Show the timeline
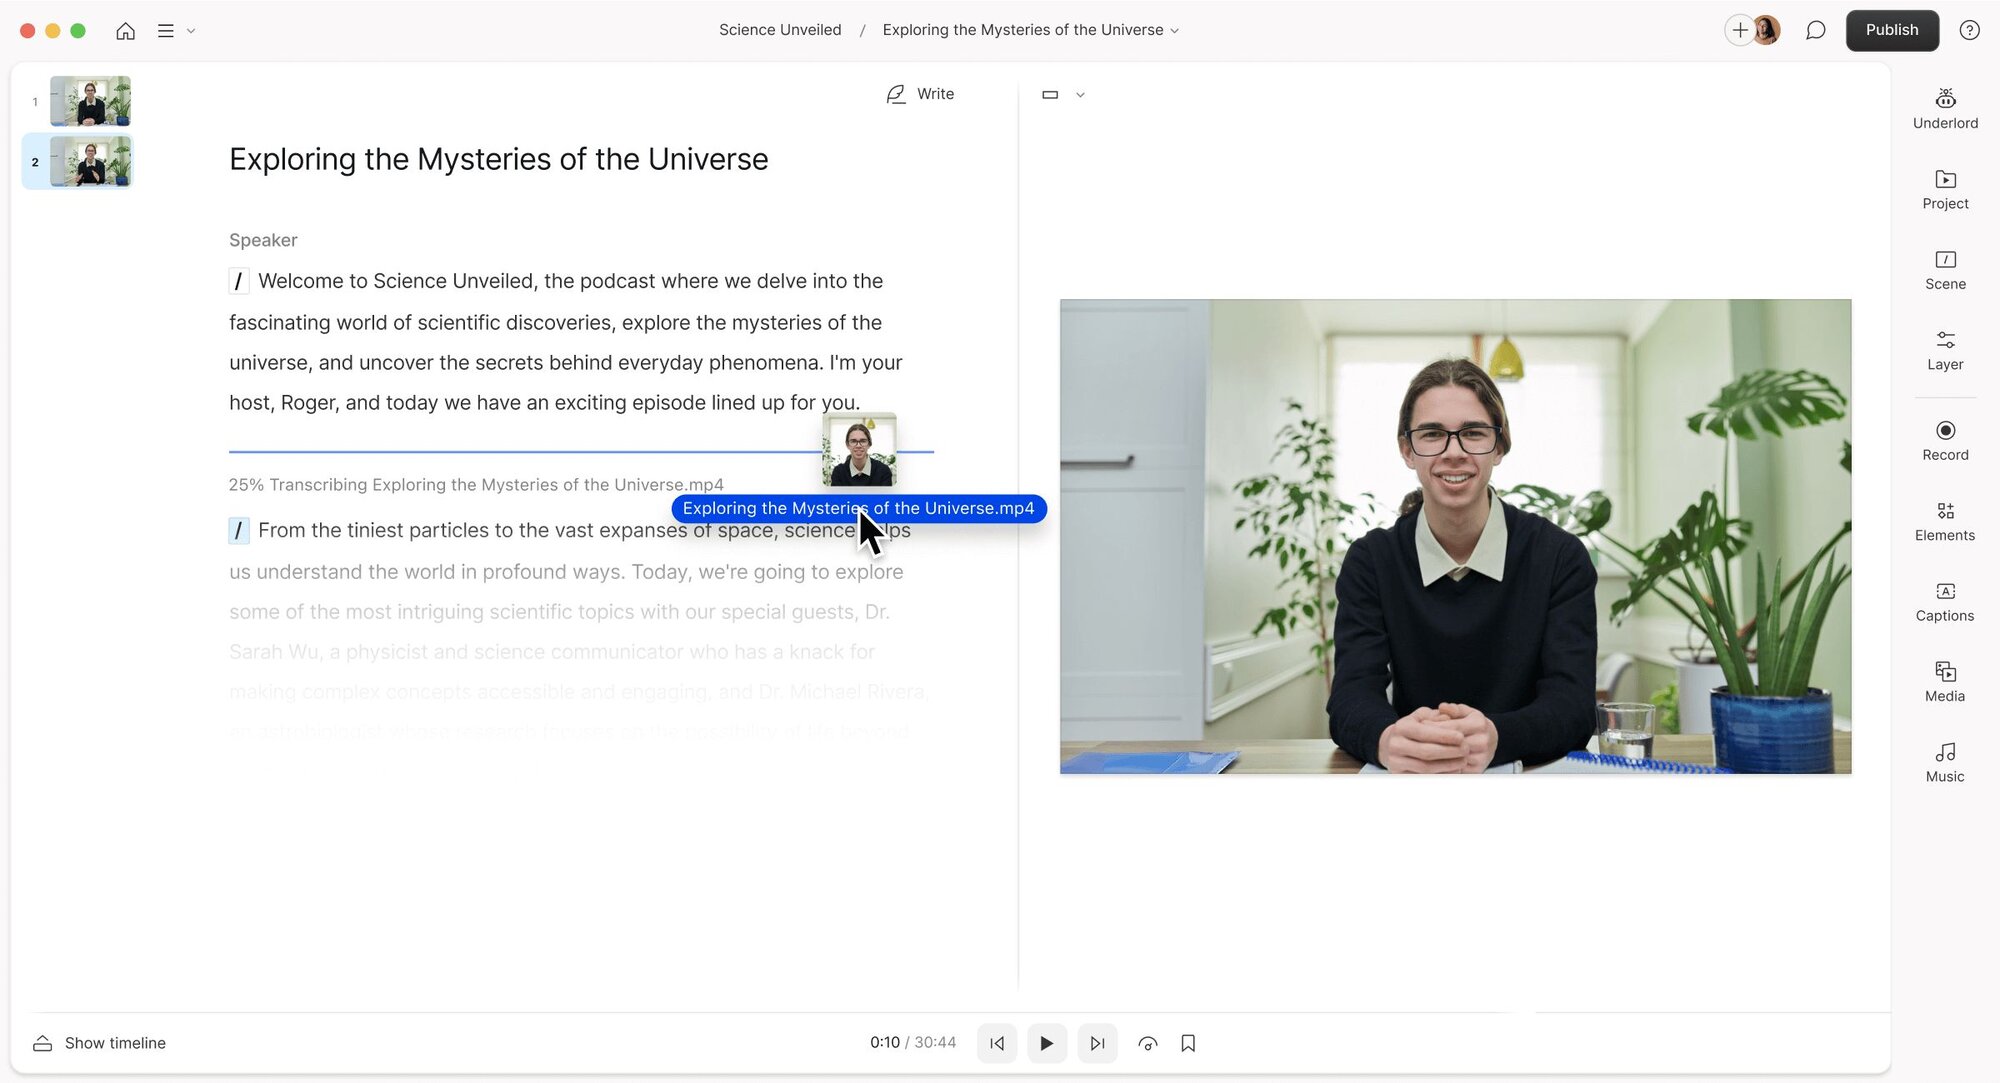This screenshot has height=1083, width=2000. [98, 1042]
